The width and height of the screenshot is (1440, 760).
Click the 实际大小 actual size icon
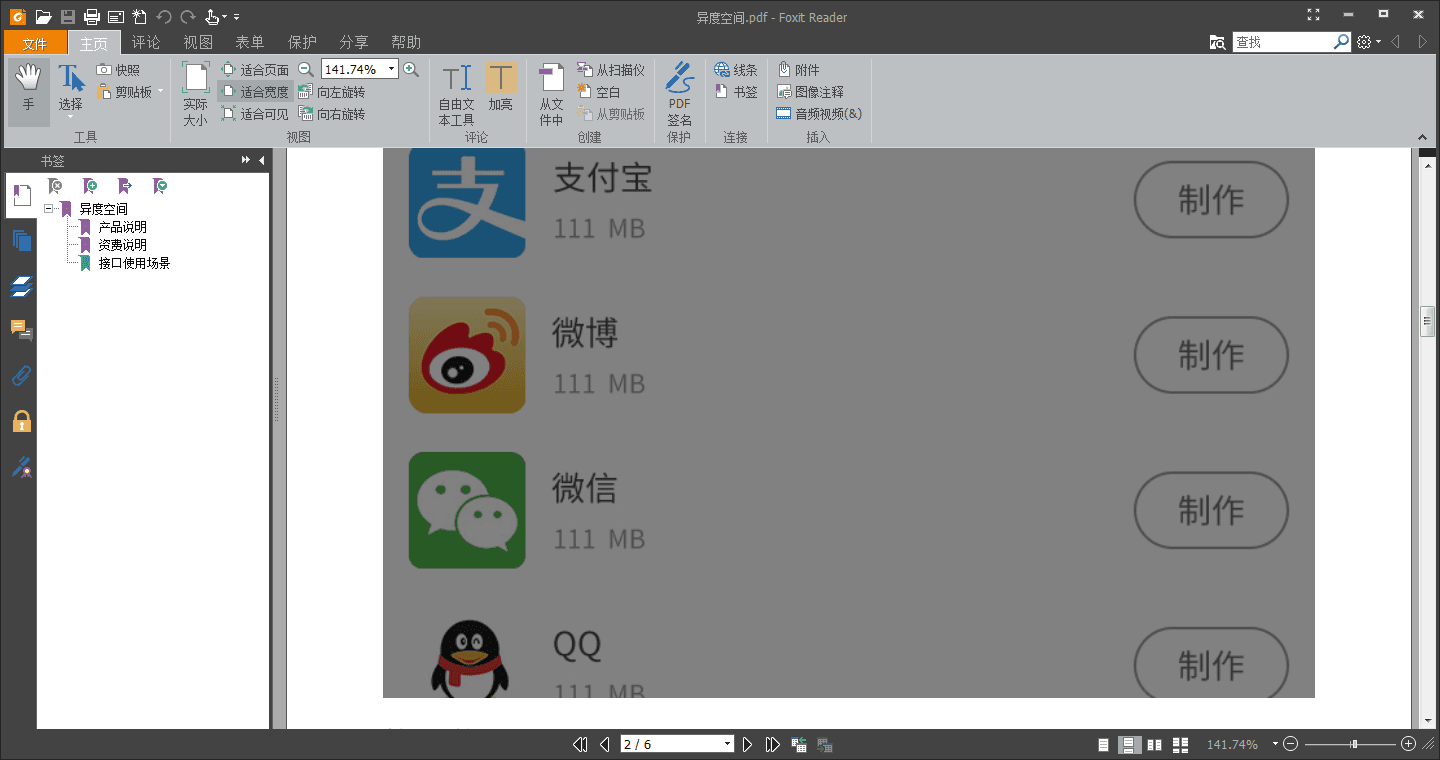click(195, 93)
